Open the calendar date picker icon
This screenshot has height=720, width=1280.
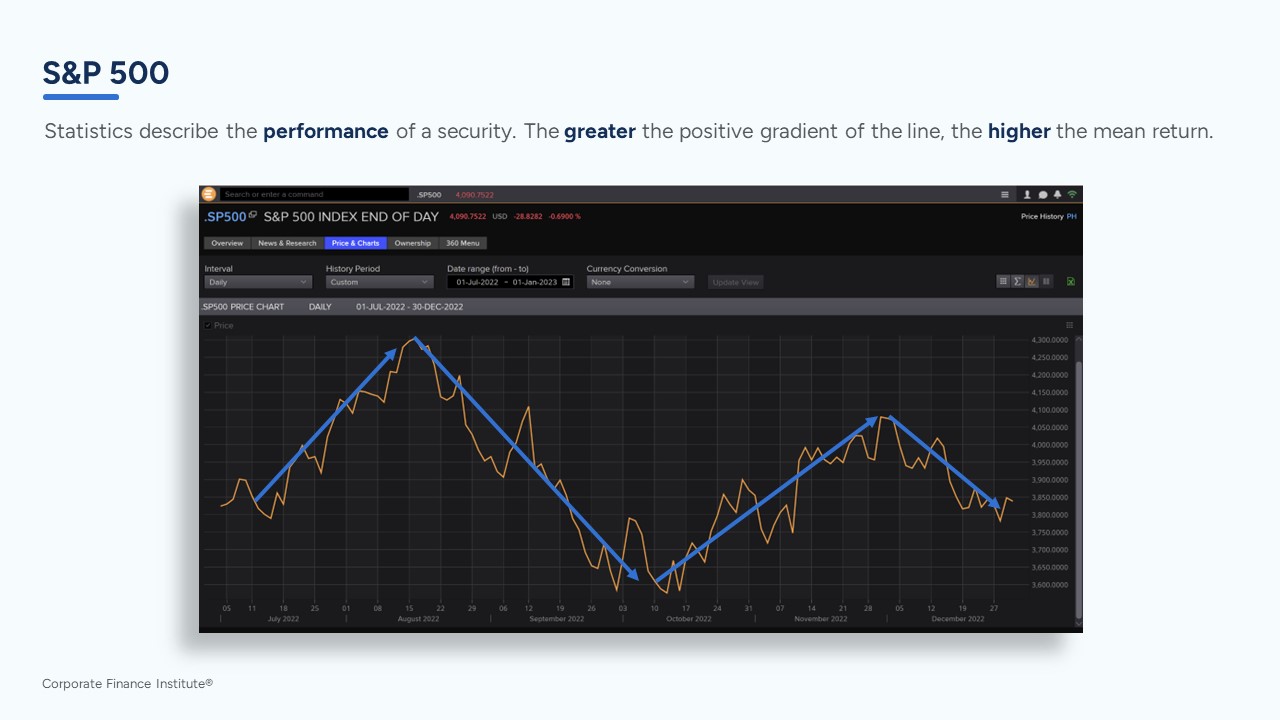click(x=566, y=282)
